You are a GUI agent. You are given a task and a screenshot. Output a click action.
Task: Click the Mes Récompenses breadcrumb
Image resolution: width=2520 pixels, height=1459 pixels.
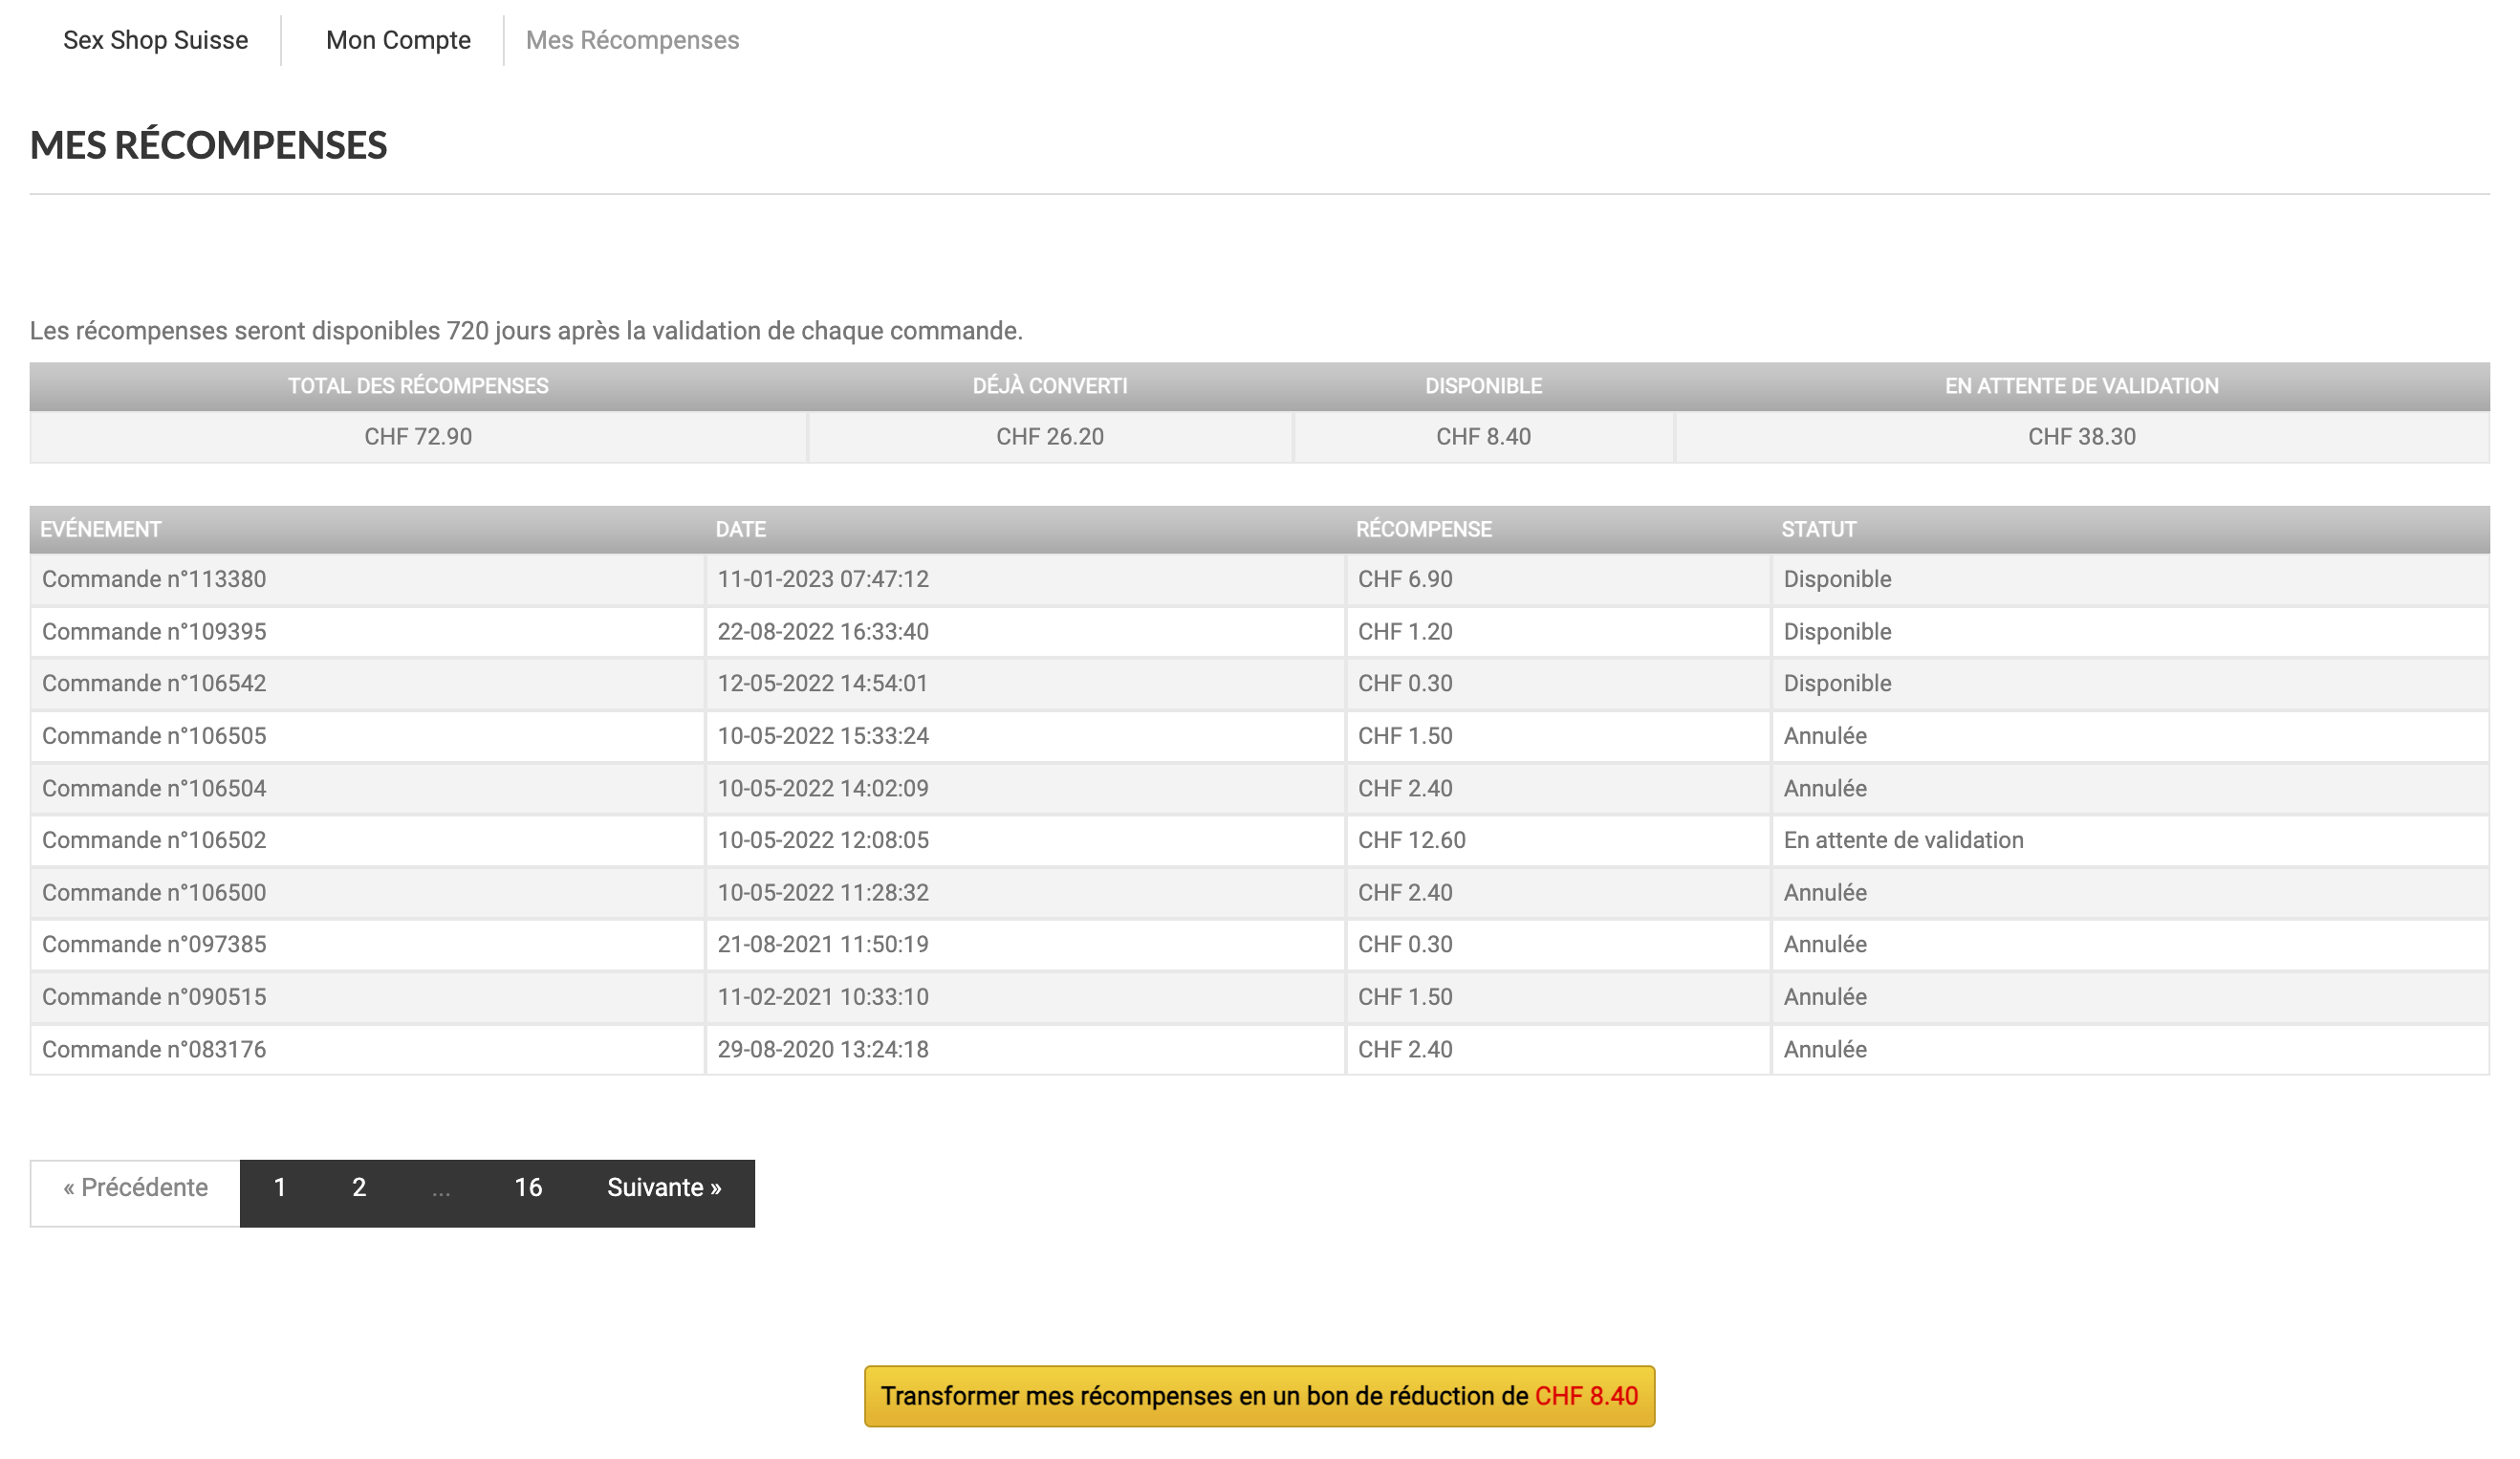click(632, 40)
